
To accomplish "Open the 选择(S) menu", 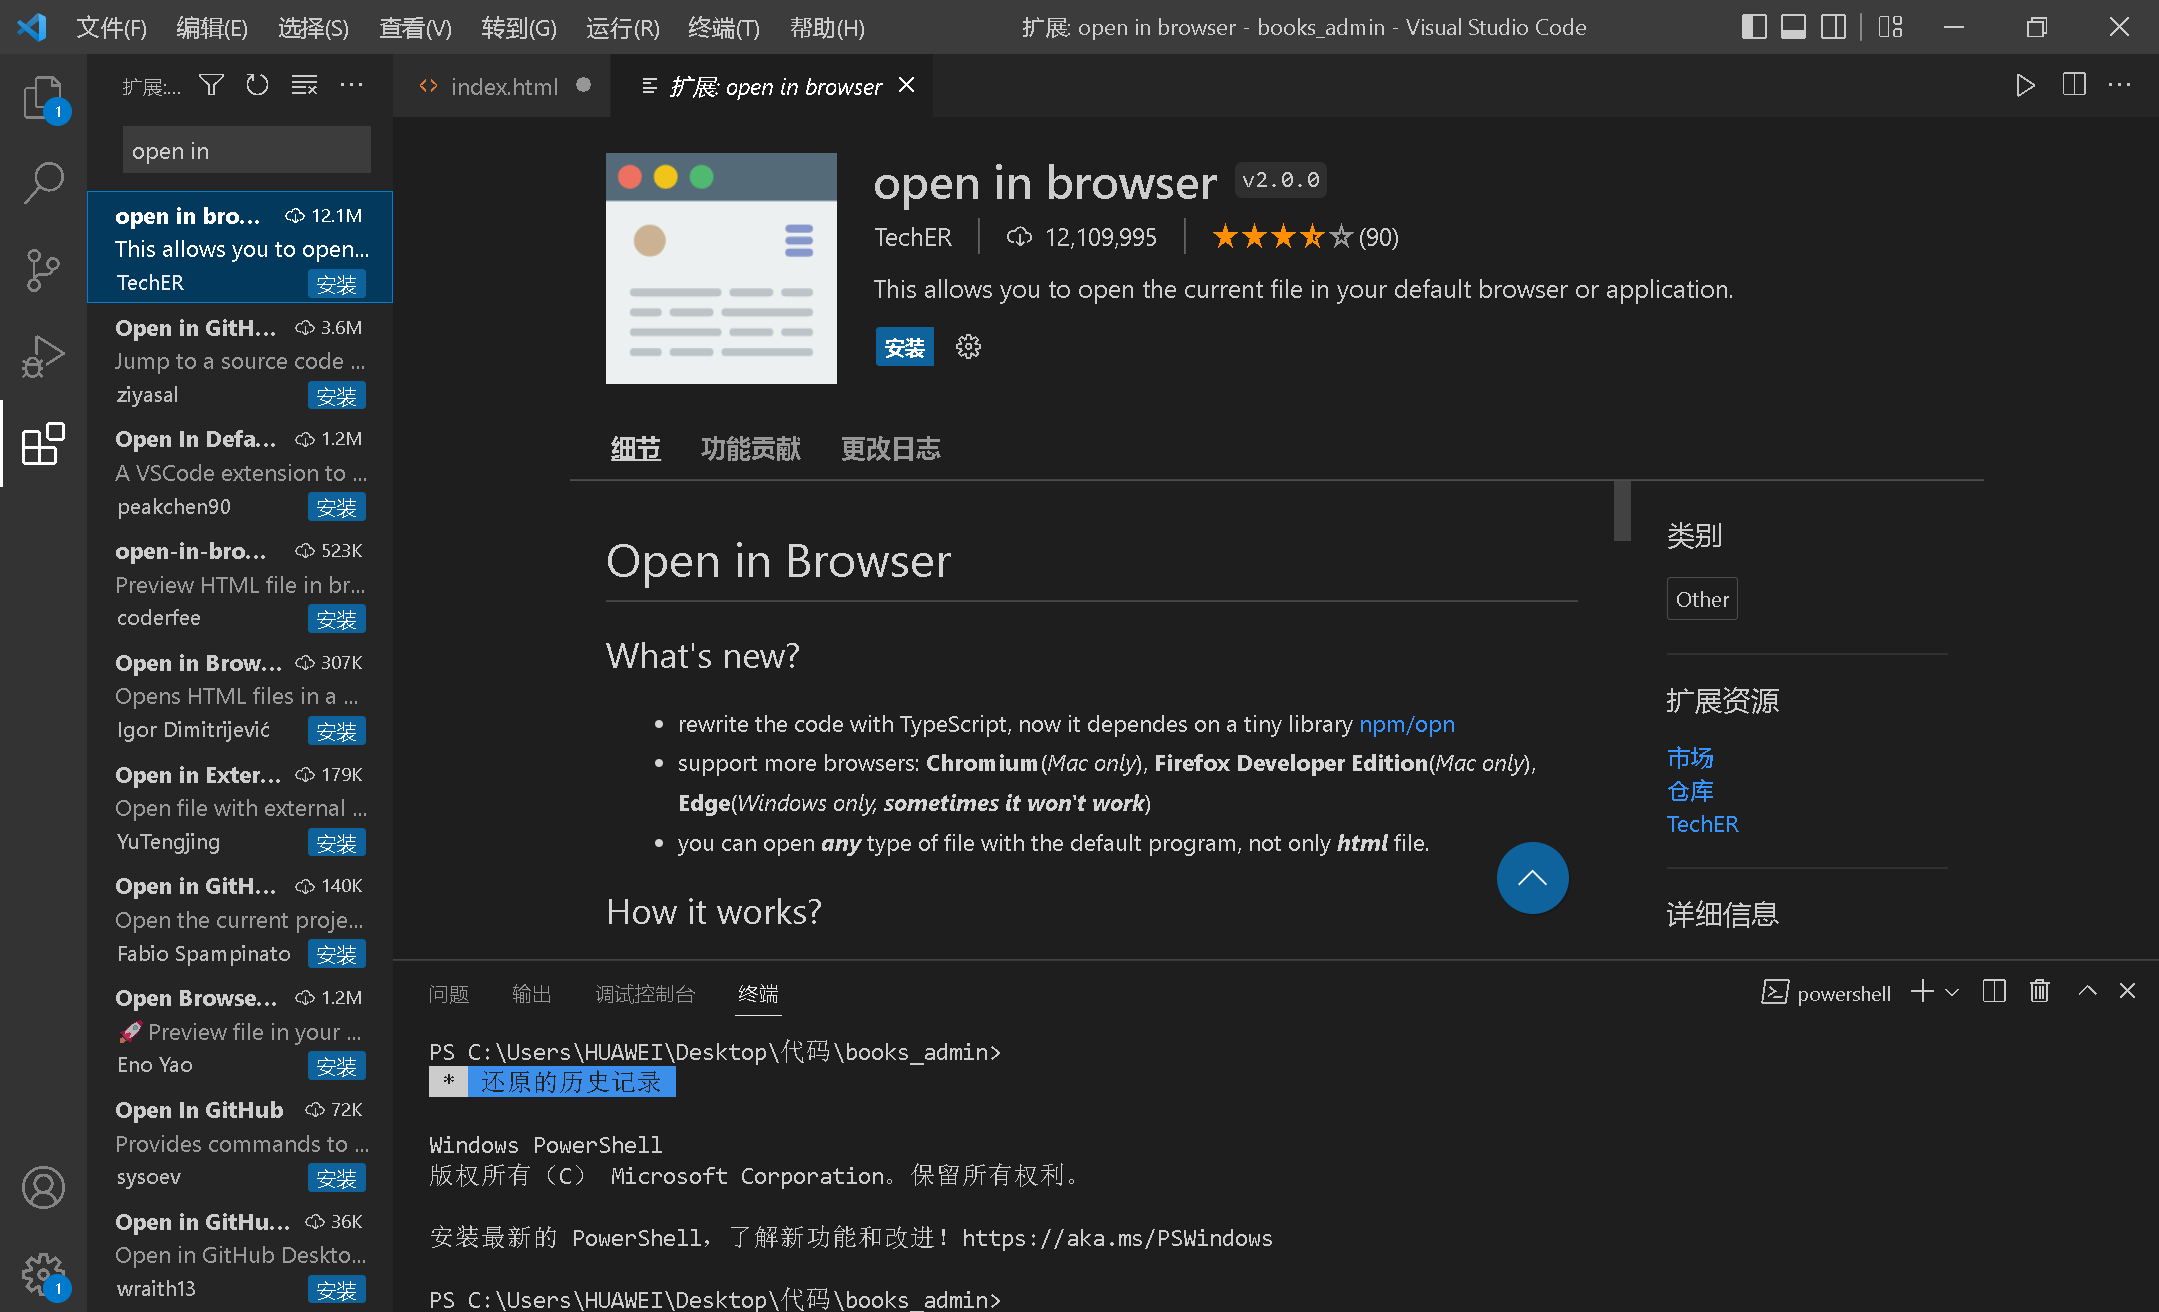I will point(313,27).
